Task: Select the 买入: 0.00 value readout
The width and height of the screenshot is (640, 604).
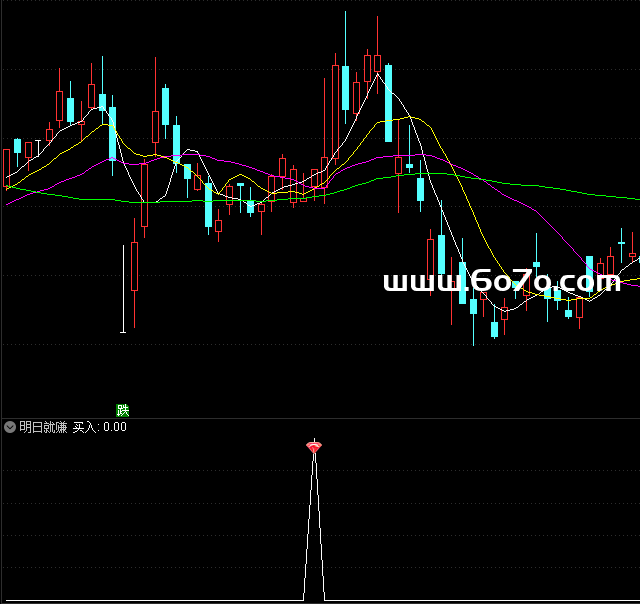Action: pos(100,427)
